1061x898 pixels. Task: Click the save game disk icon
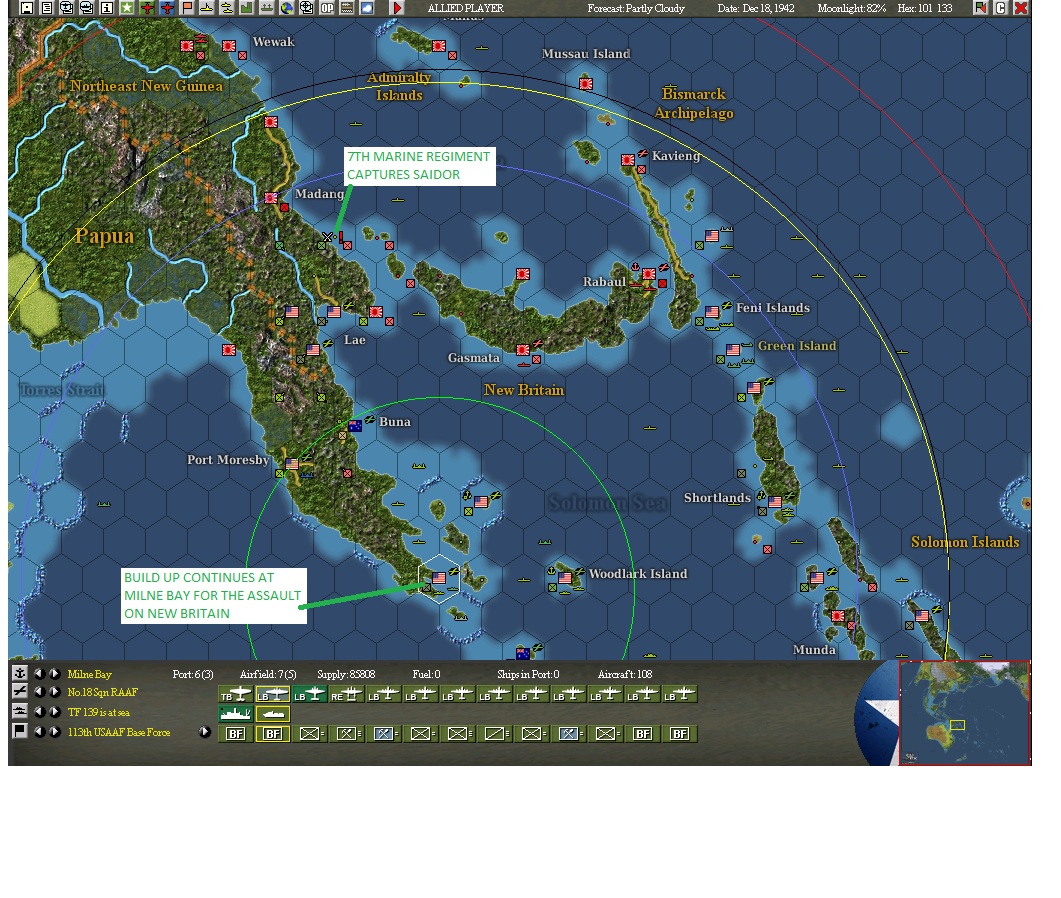pyautogui.click(x=26, y=8)
